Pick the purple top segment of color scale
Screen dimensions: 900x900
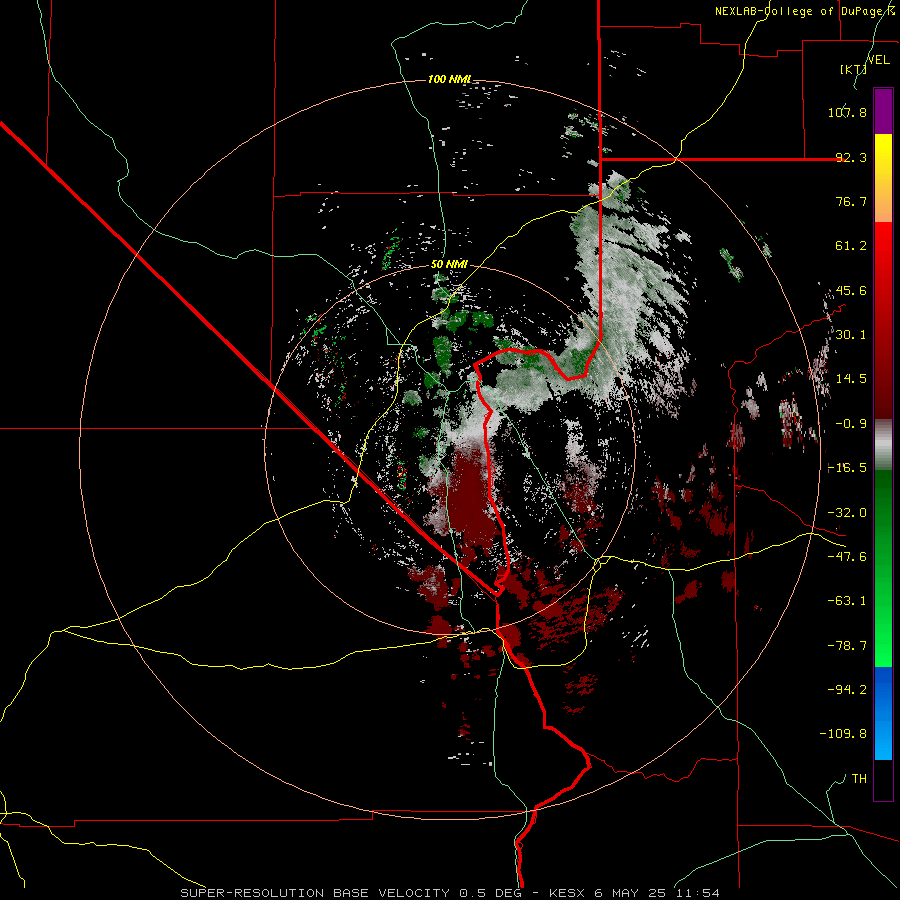pos(883,111)
